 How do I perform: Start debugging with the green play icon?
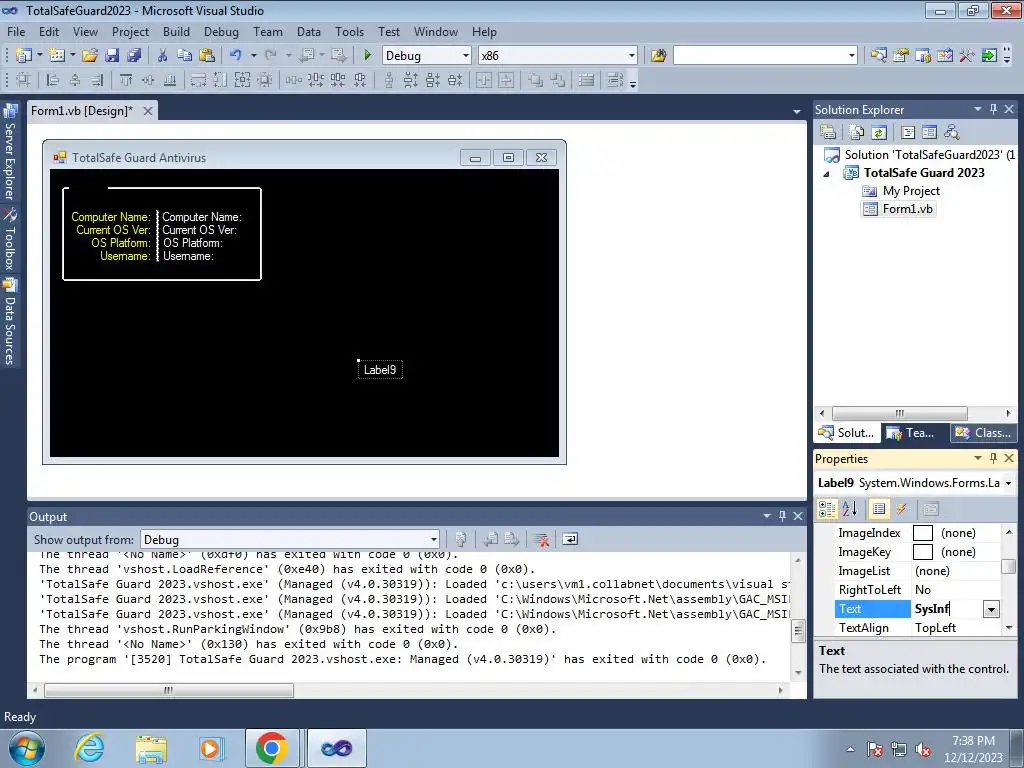pos(368,56)
